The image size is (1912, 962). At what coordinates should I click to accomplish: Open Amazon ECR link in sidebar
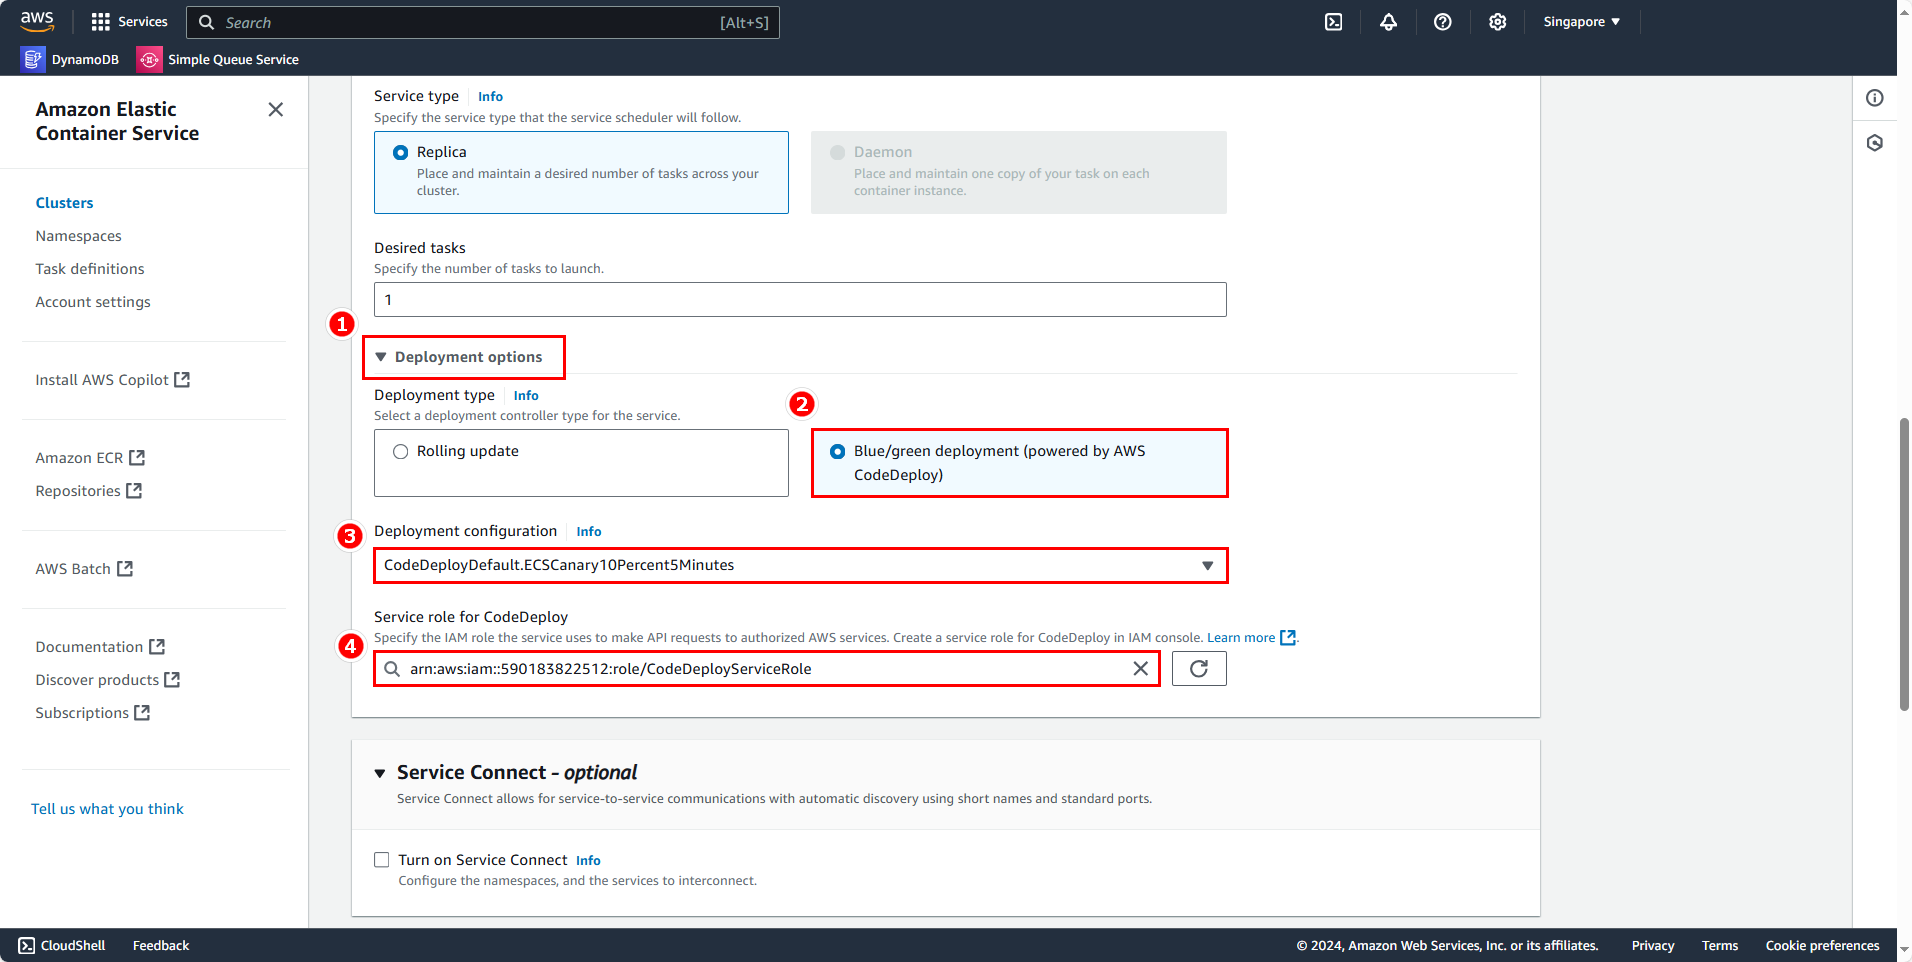90,458
